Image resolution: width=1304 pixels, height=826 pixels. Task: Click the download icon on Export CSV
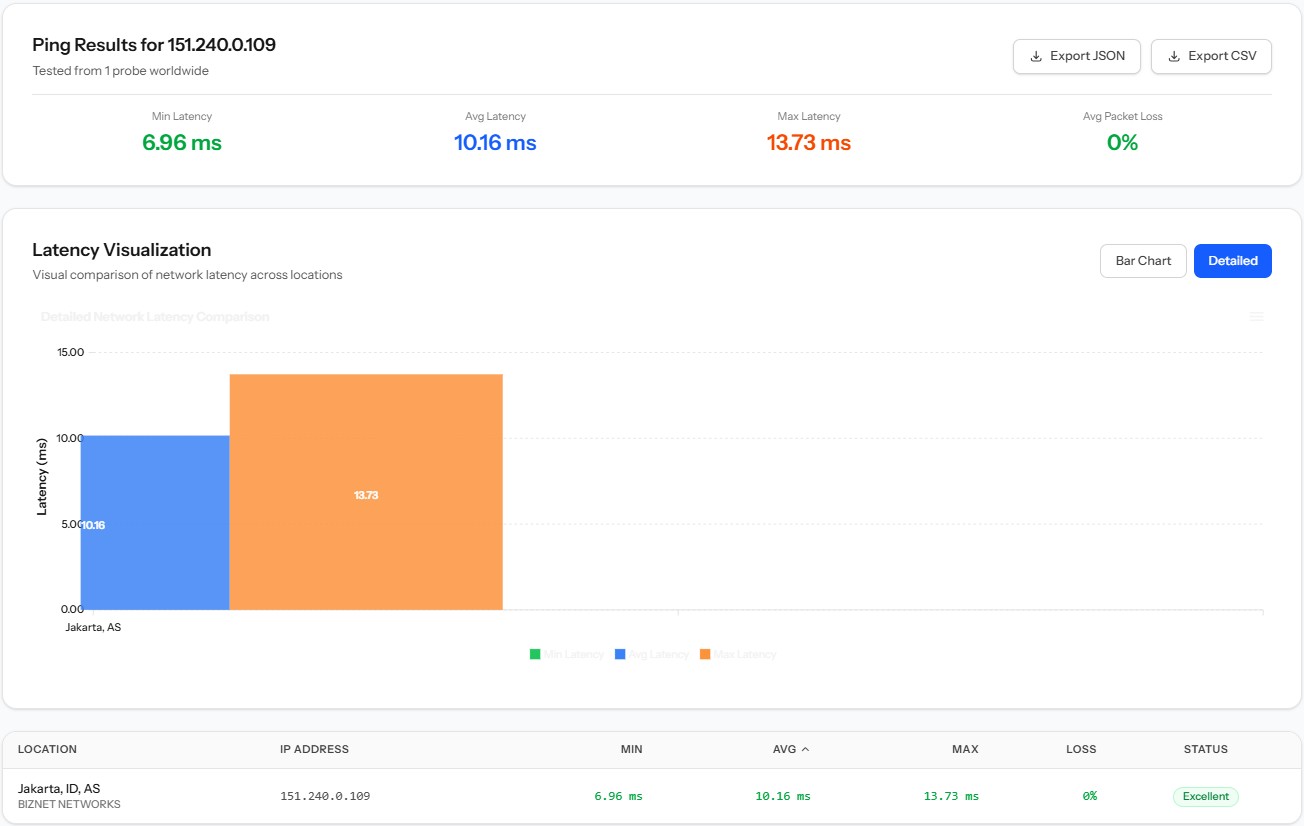coord(1174,56)
